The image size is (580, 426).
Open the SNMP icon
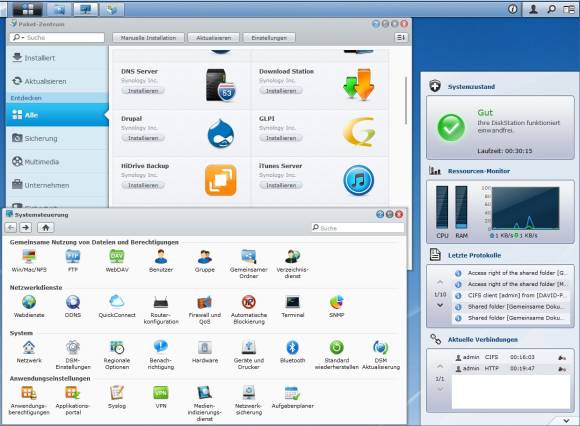337,302
